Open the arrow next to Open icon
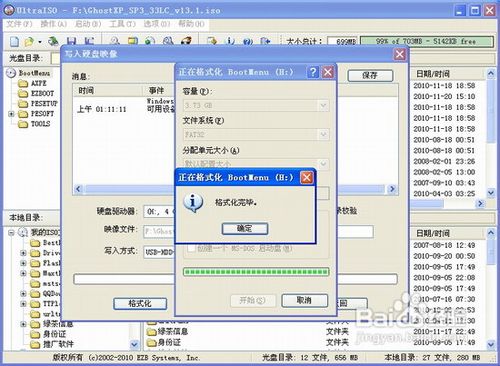This screenshot has width=500, height=366. pos(40,42)
